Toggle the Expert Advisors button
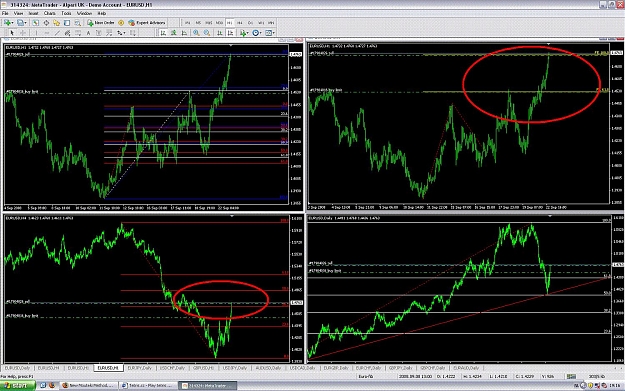This screenshot has width=625, height=391. [147, 23]
